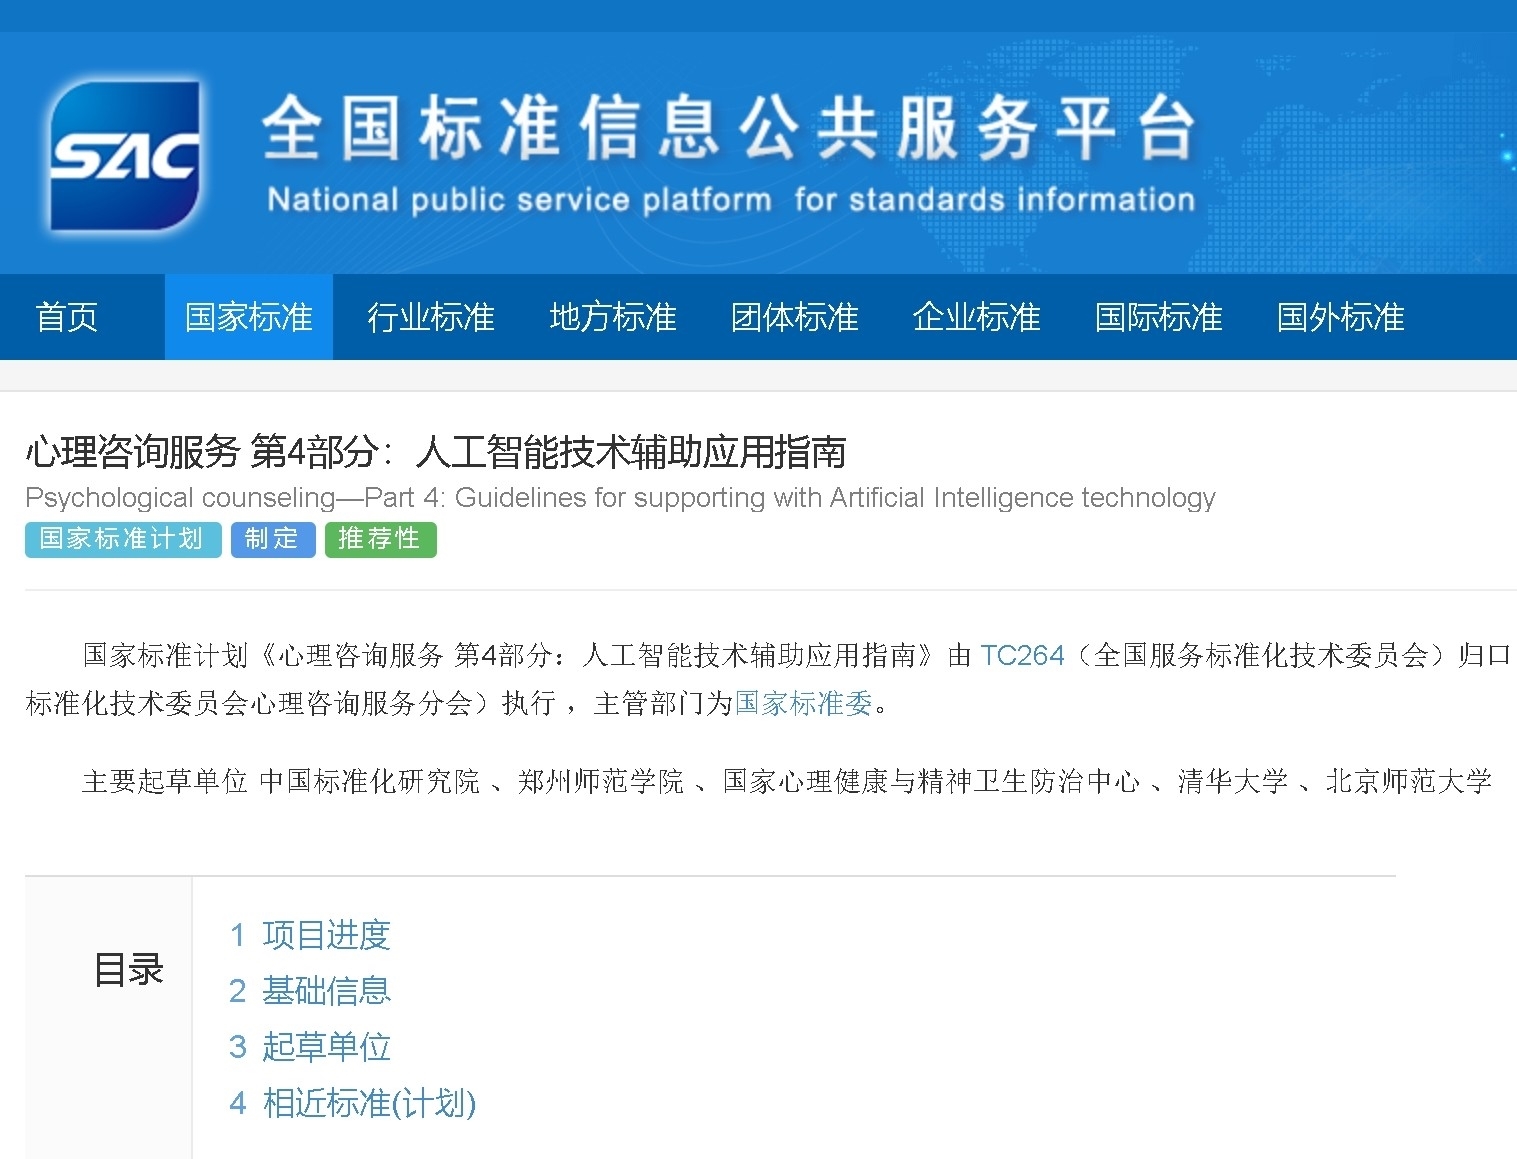The width and height of the screenshot is (1517, 1159).
Task: Click the 国家标准计划 tag
Action: 122,540
